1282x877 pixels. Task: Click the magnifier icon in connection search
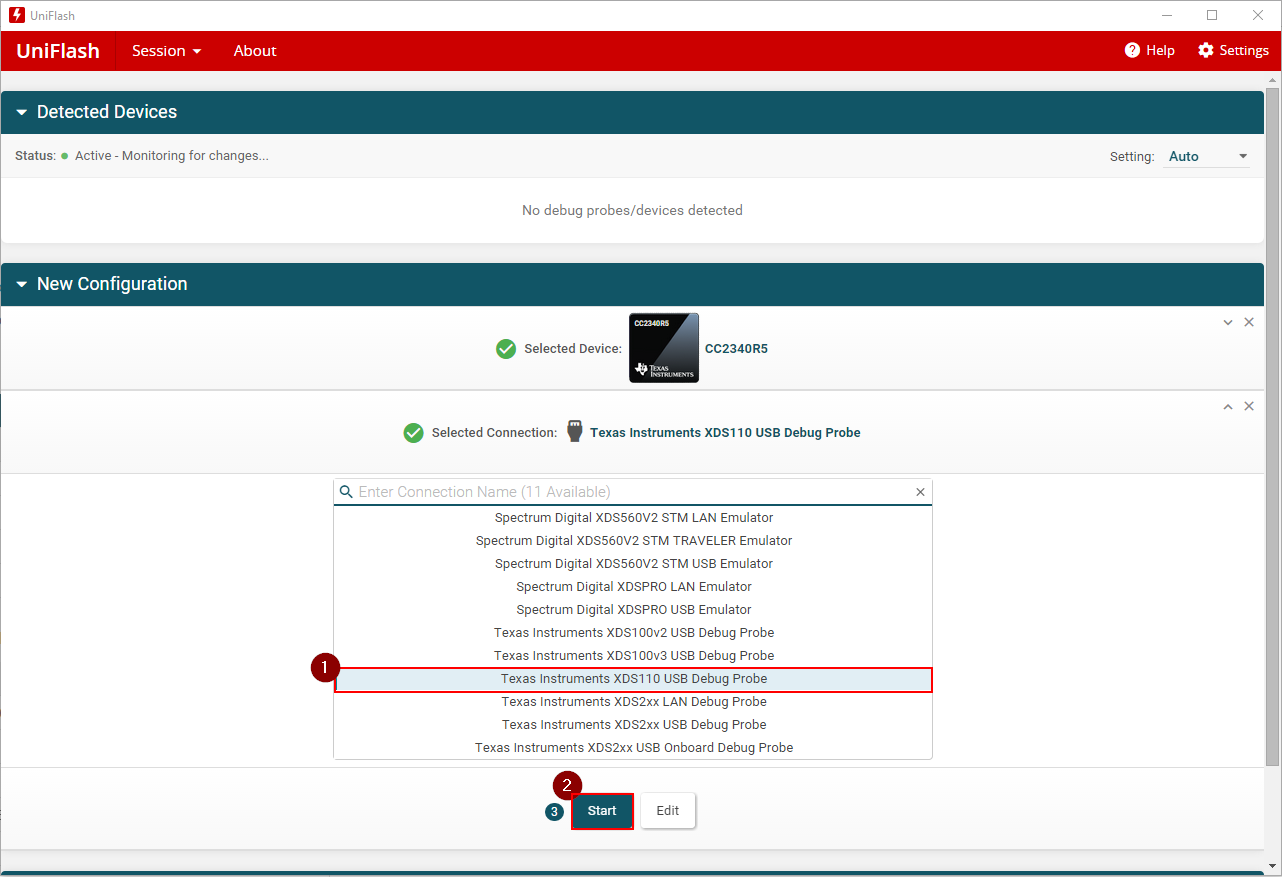pos(346,492)
